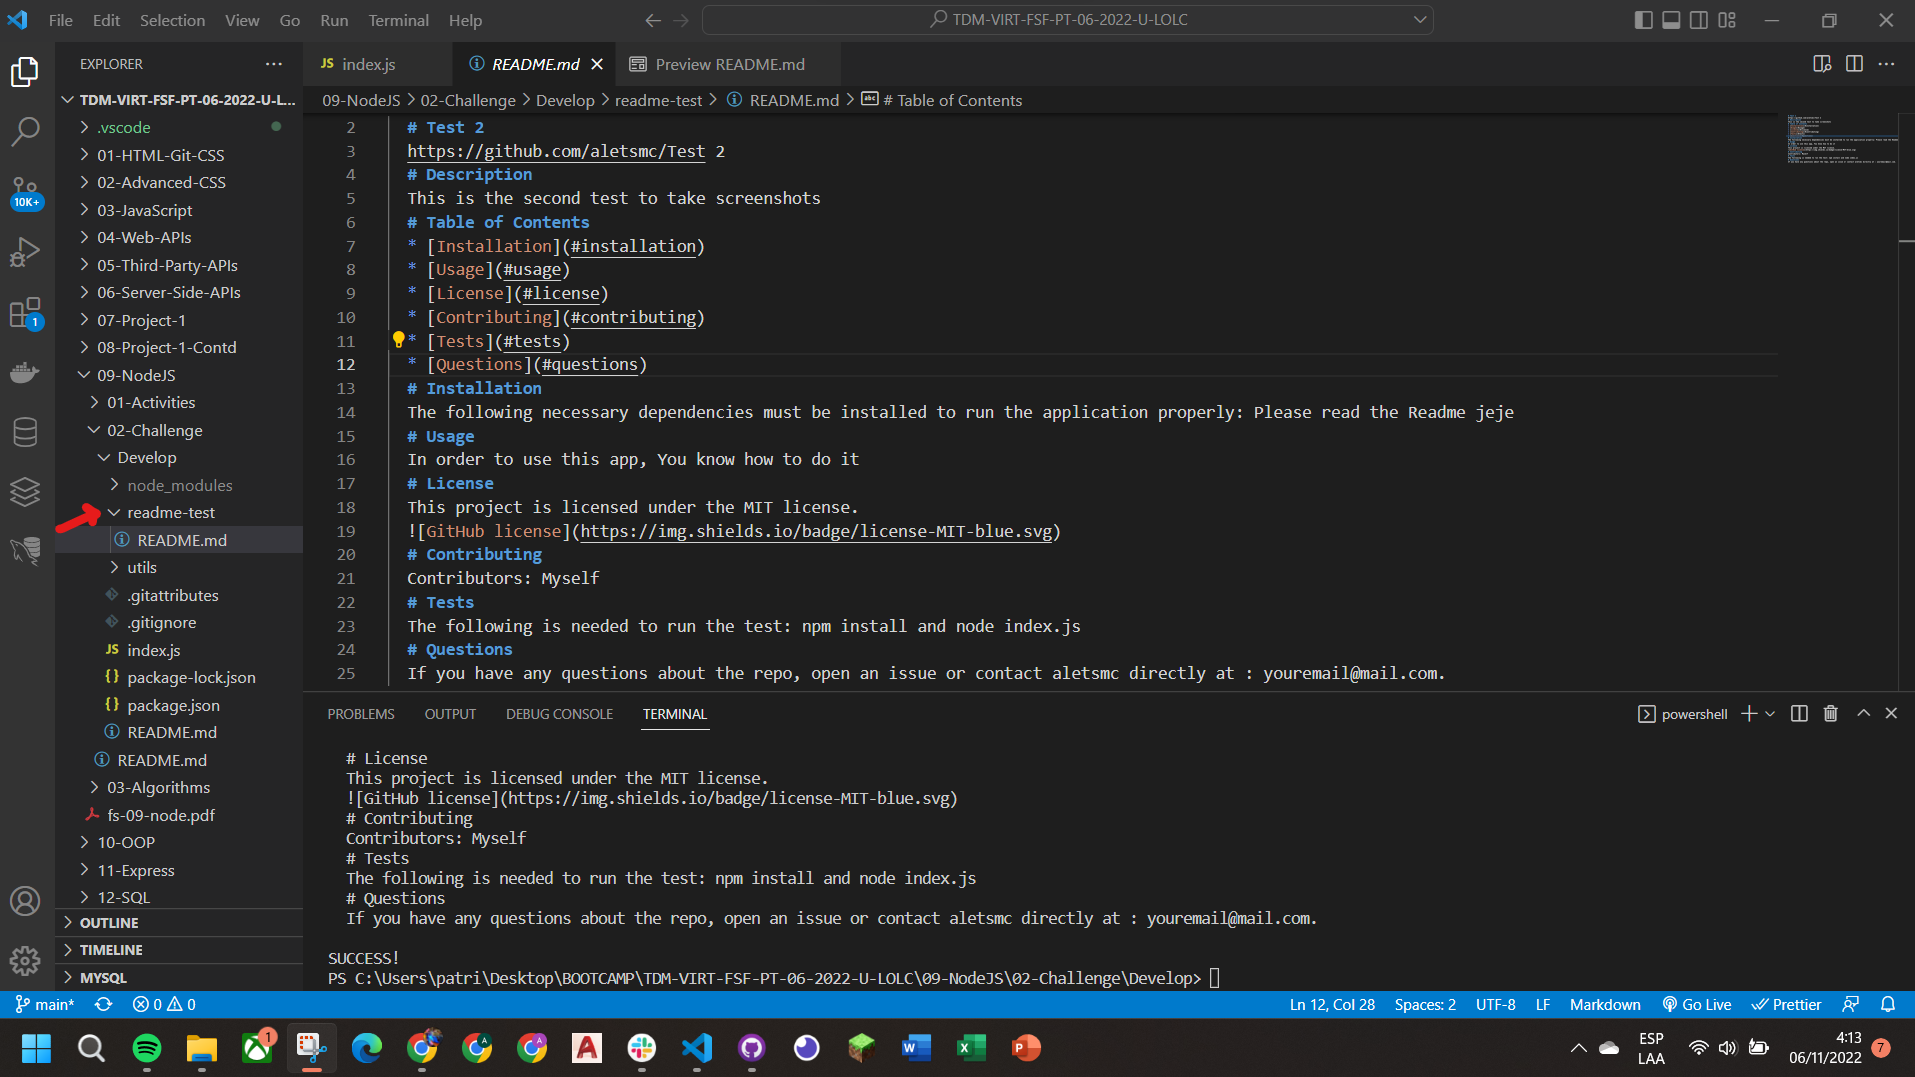
Task: Open the Search view in activity bar
Action: [25, 131]
